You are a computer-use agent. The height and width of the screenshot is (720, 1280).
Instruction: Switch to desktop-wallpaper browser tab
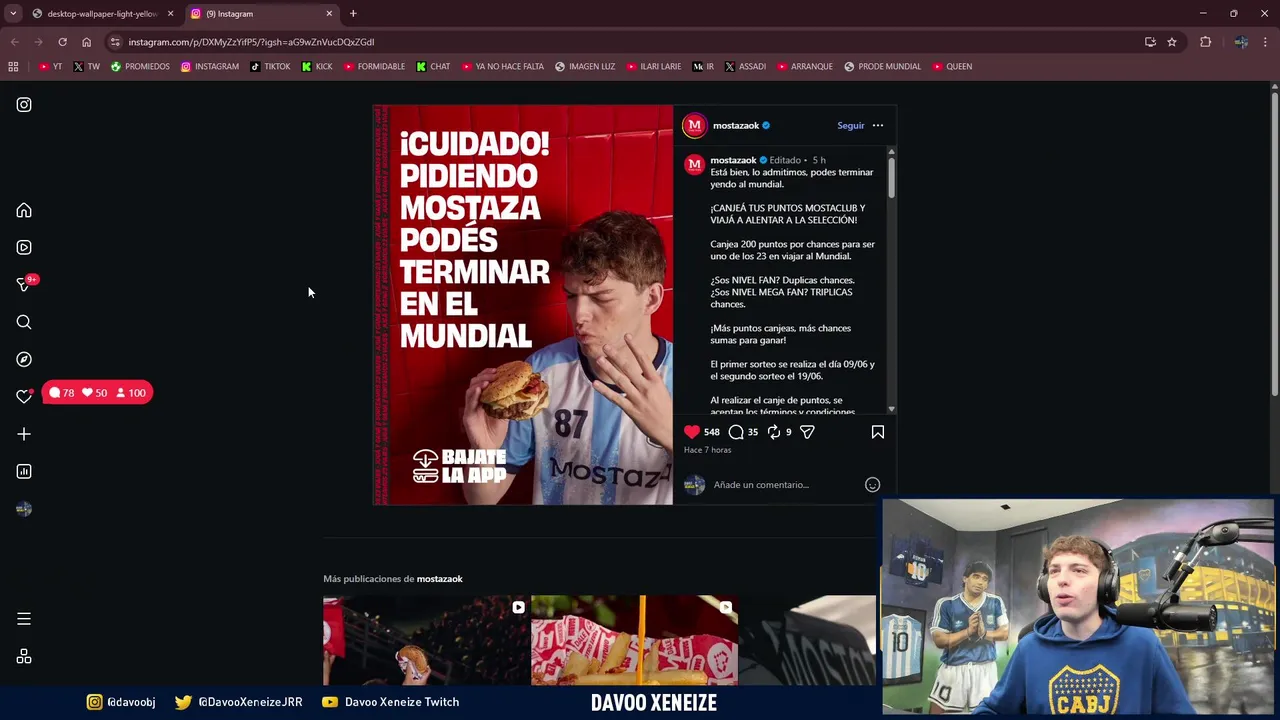click(x=102, y=14)
